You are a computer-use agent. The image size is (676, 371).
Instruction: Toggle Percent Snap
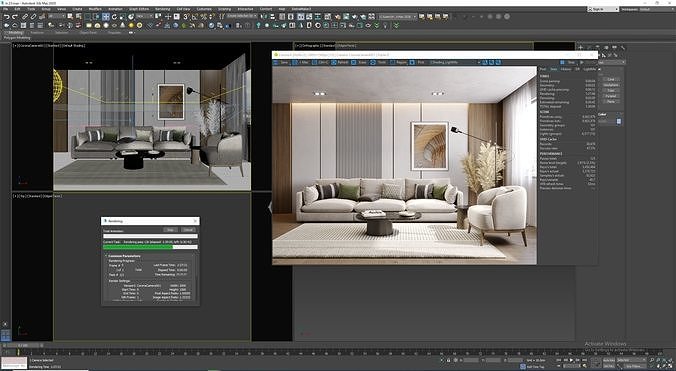pos(203,17)
